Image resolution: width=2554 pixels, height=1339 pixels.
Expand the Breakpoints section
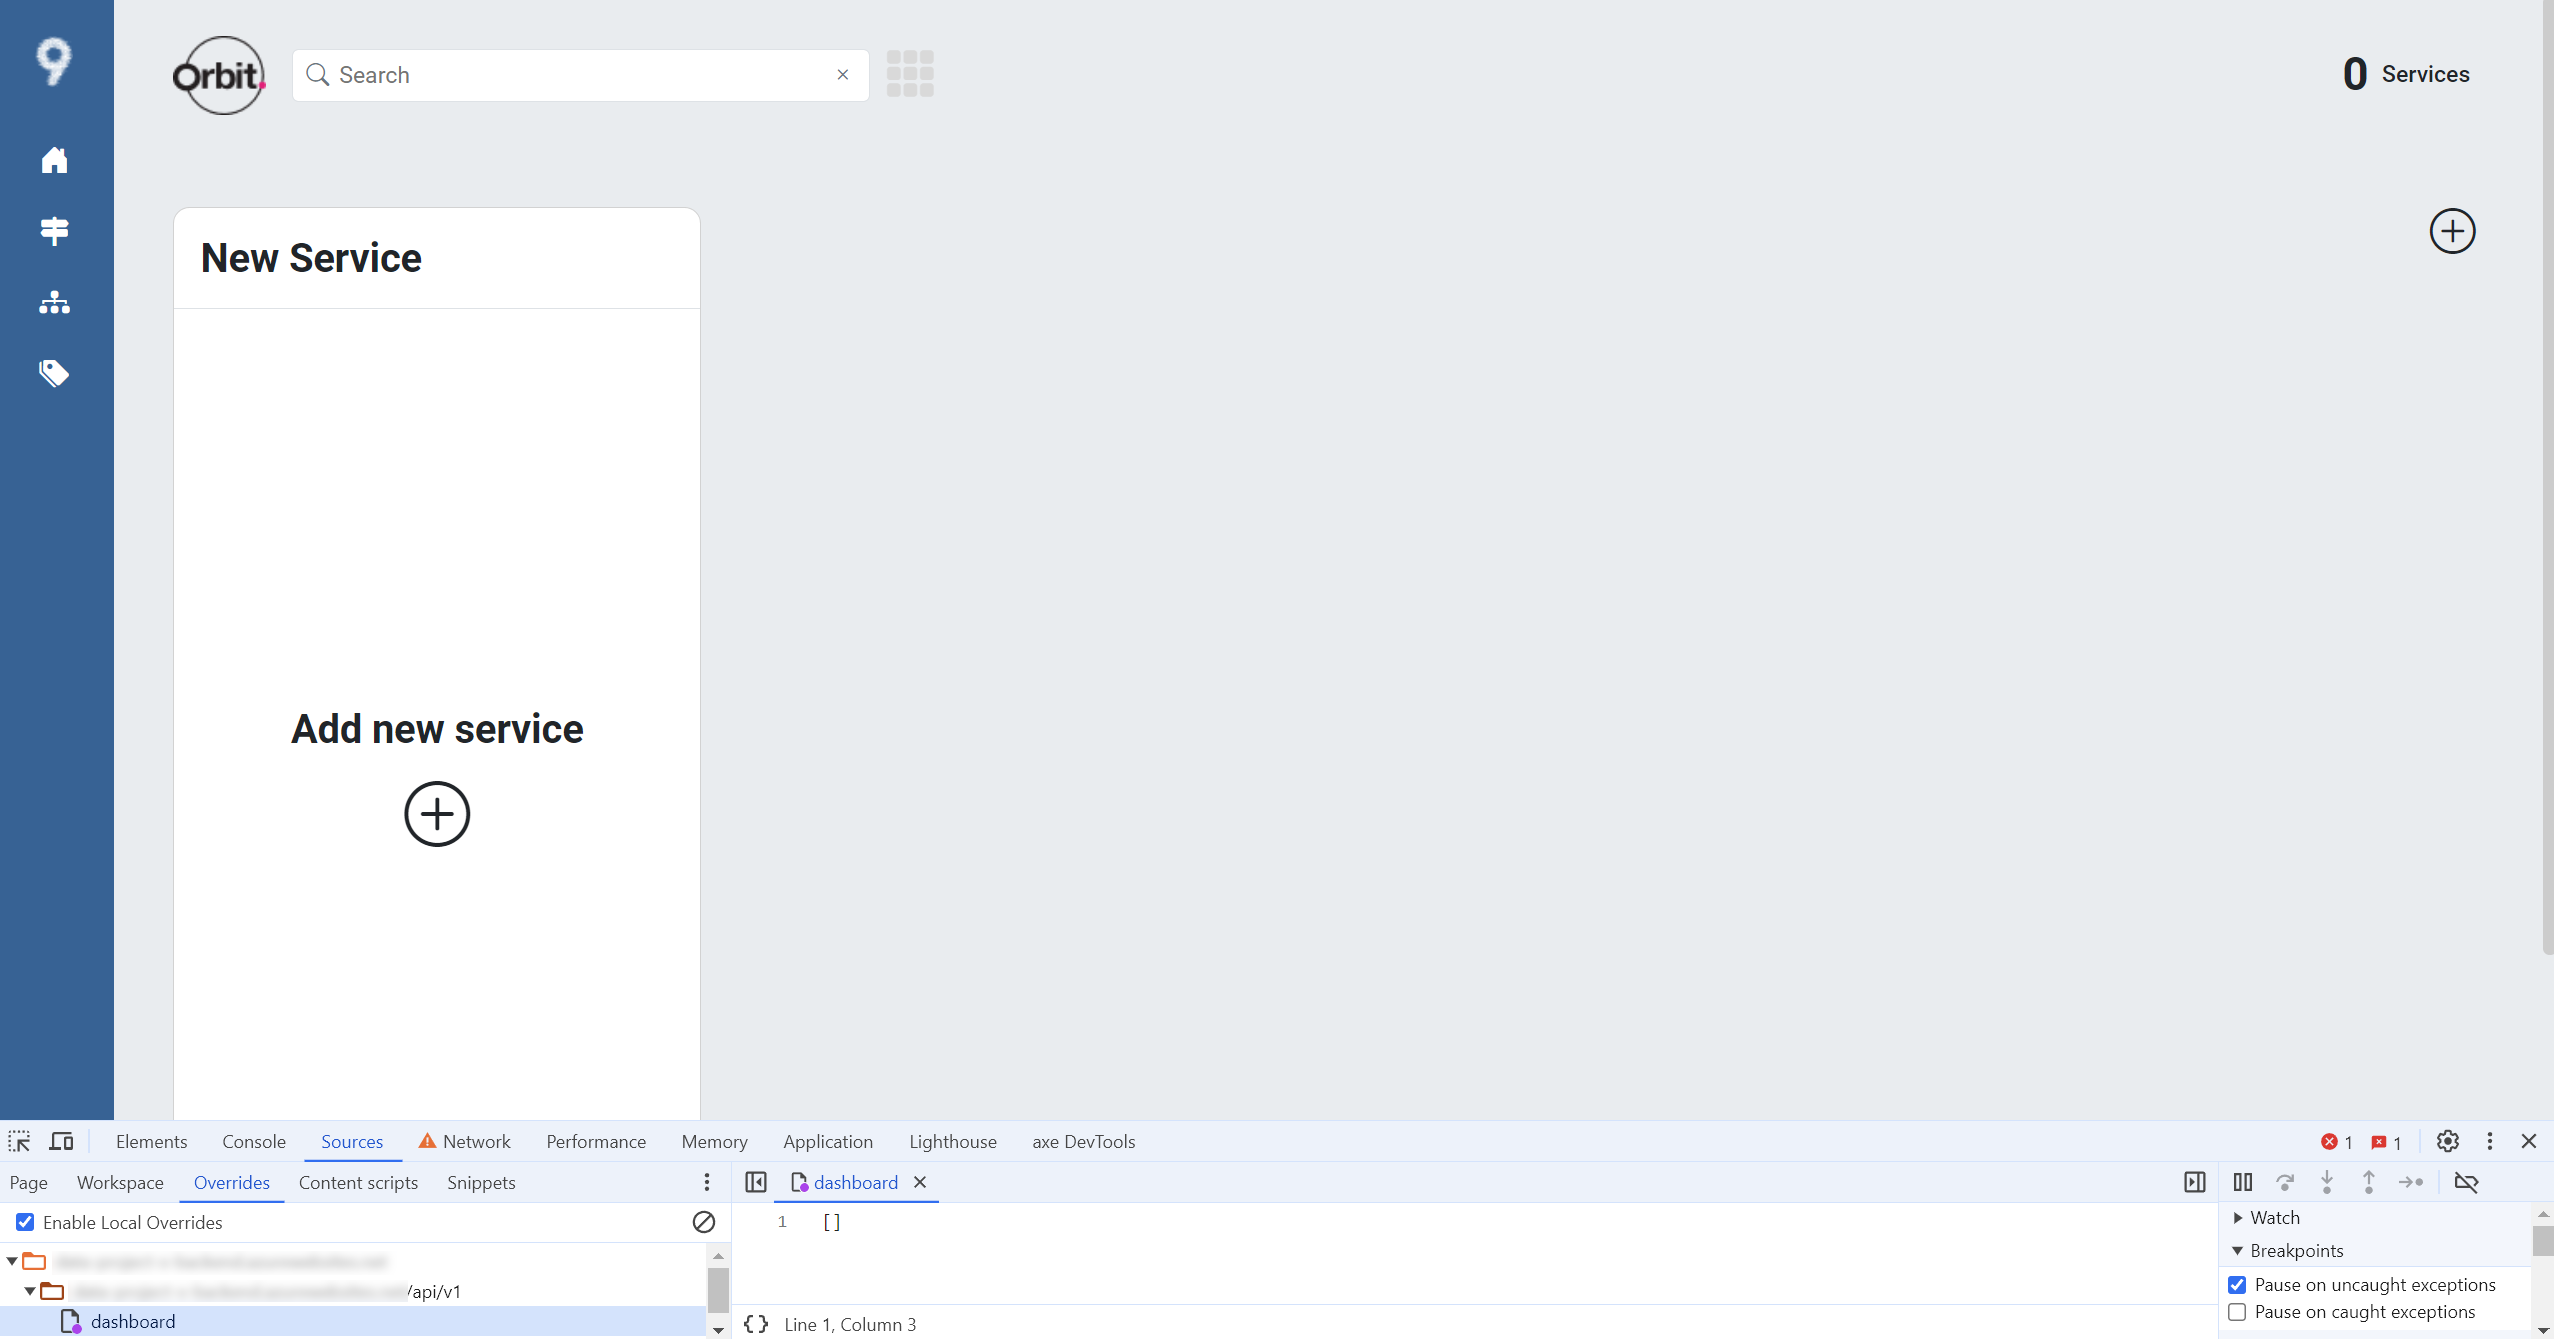(x=2240, y=1250)
